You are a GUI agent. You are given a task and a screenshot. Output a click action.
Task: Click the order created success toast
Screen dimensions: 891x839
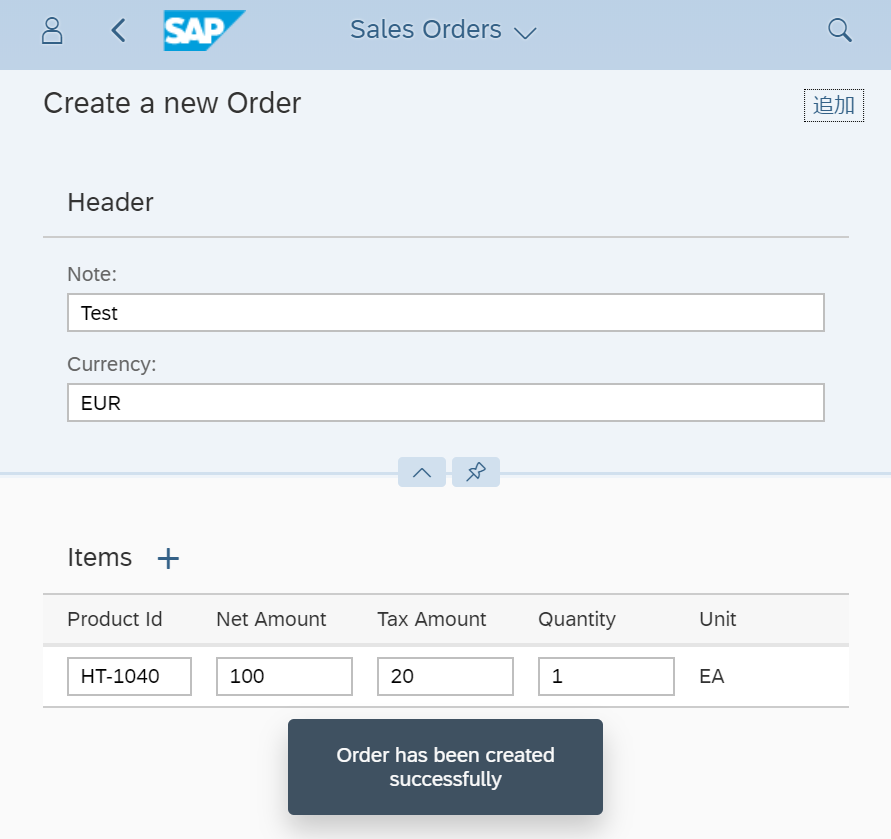(x=445, y=767)
